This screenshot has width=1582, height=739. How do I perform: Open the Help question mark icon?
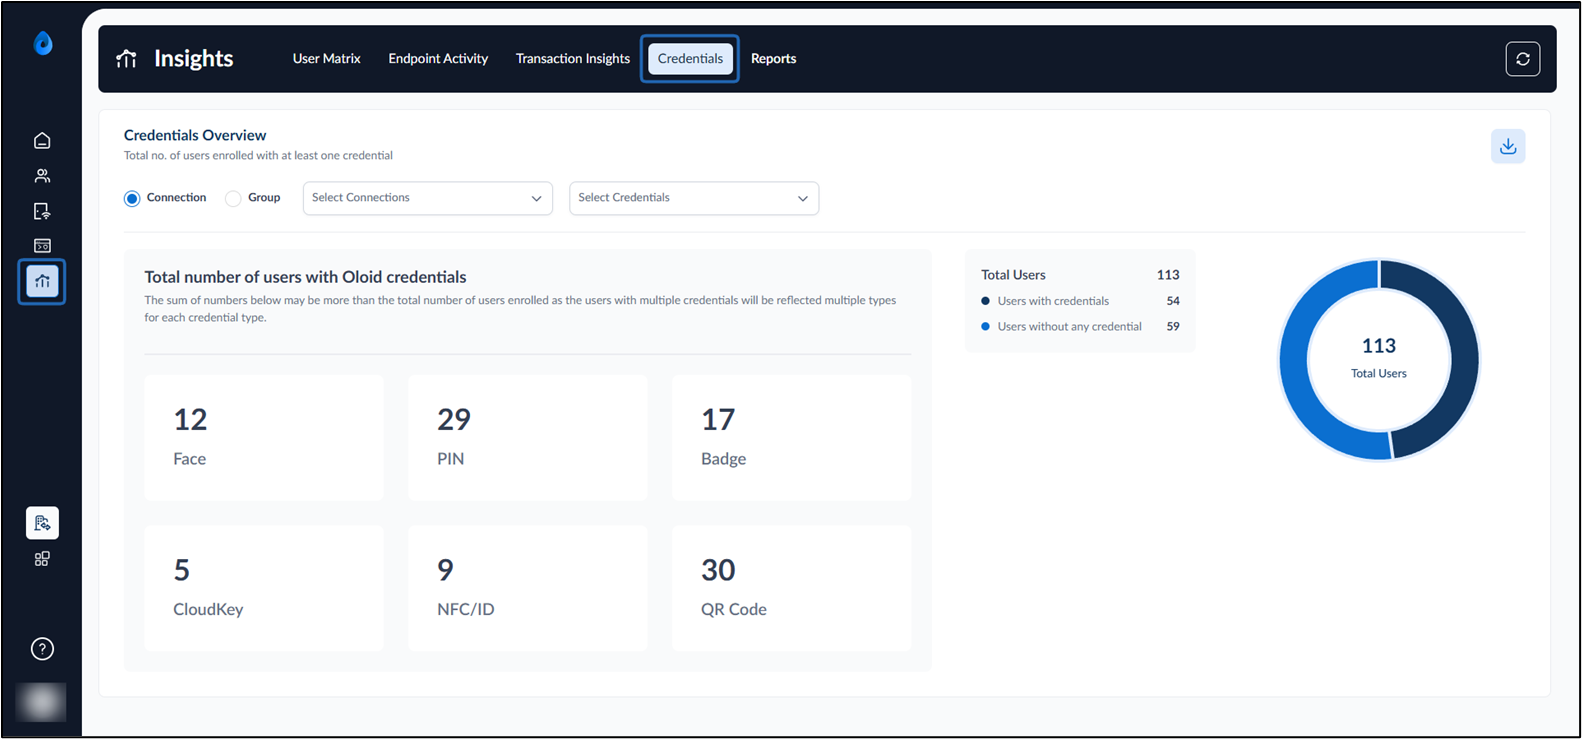tap(42, 649)
